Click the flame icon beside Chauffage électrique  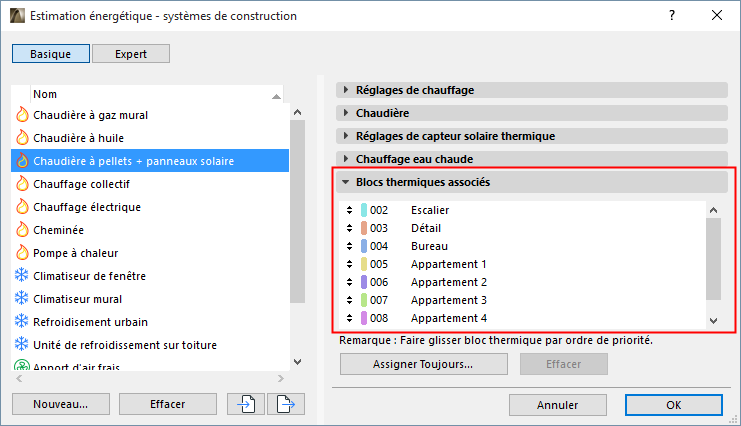point(22,207)
